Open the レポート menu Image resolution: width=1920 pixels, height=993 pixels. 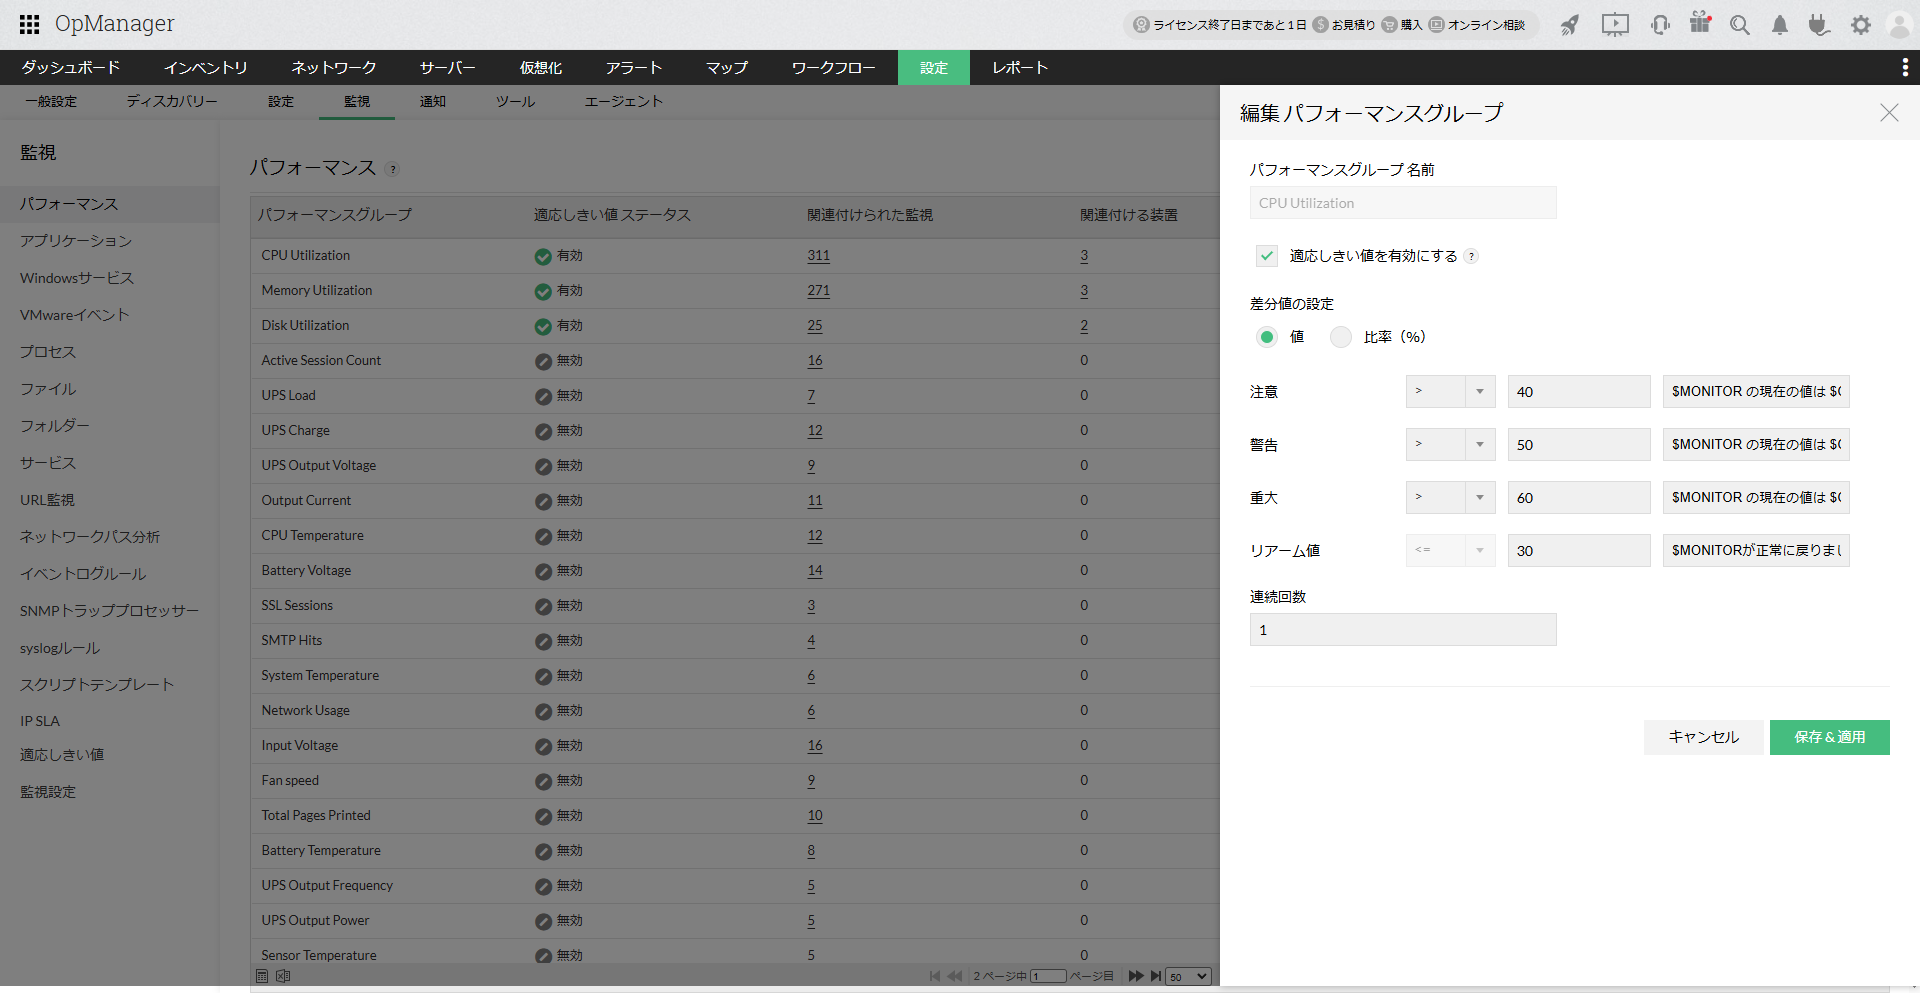tap(1020, 67)
